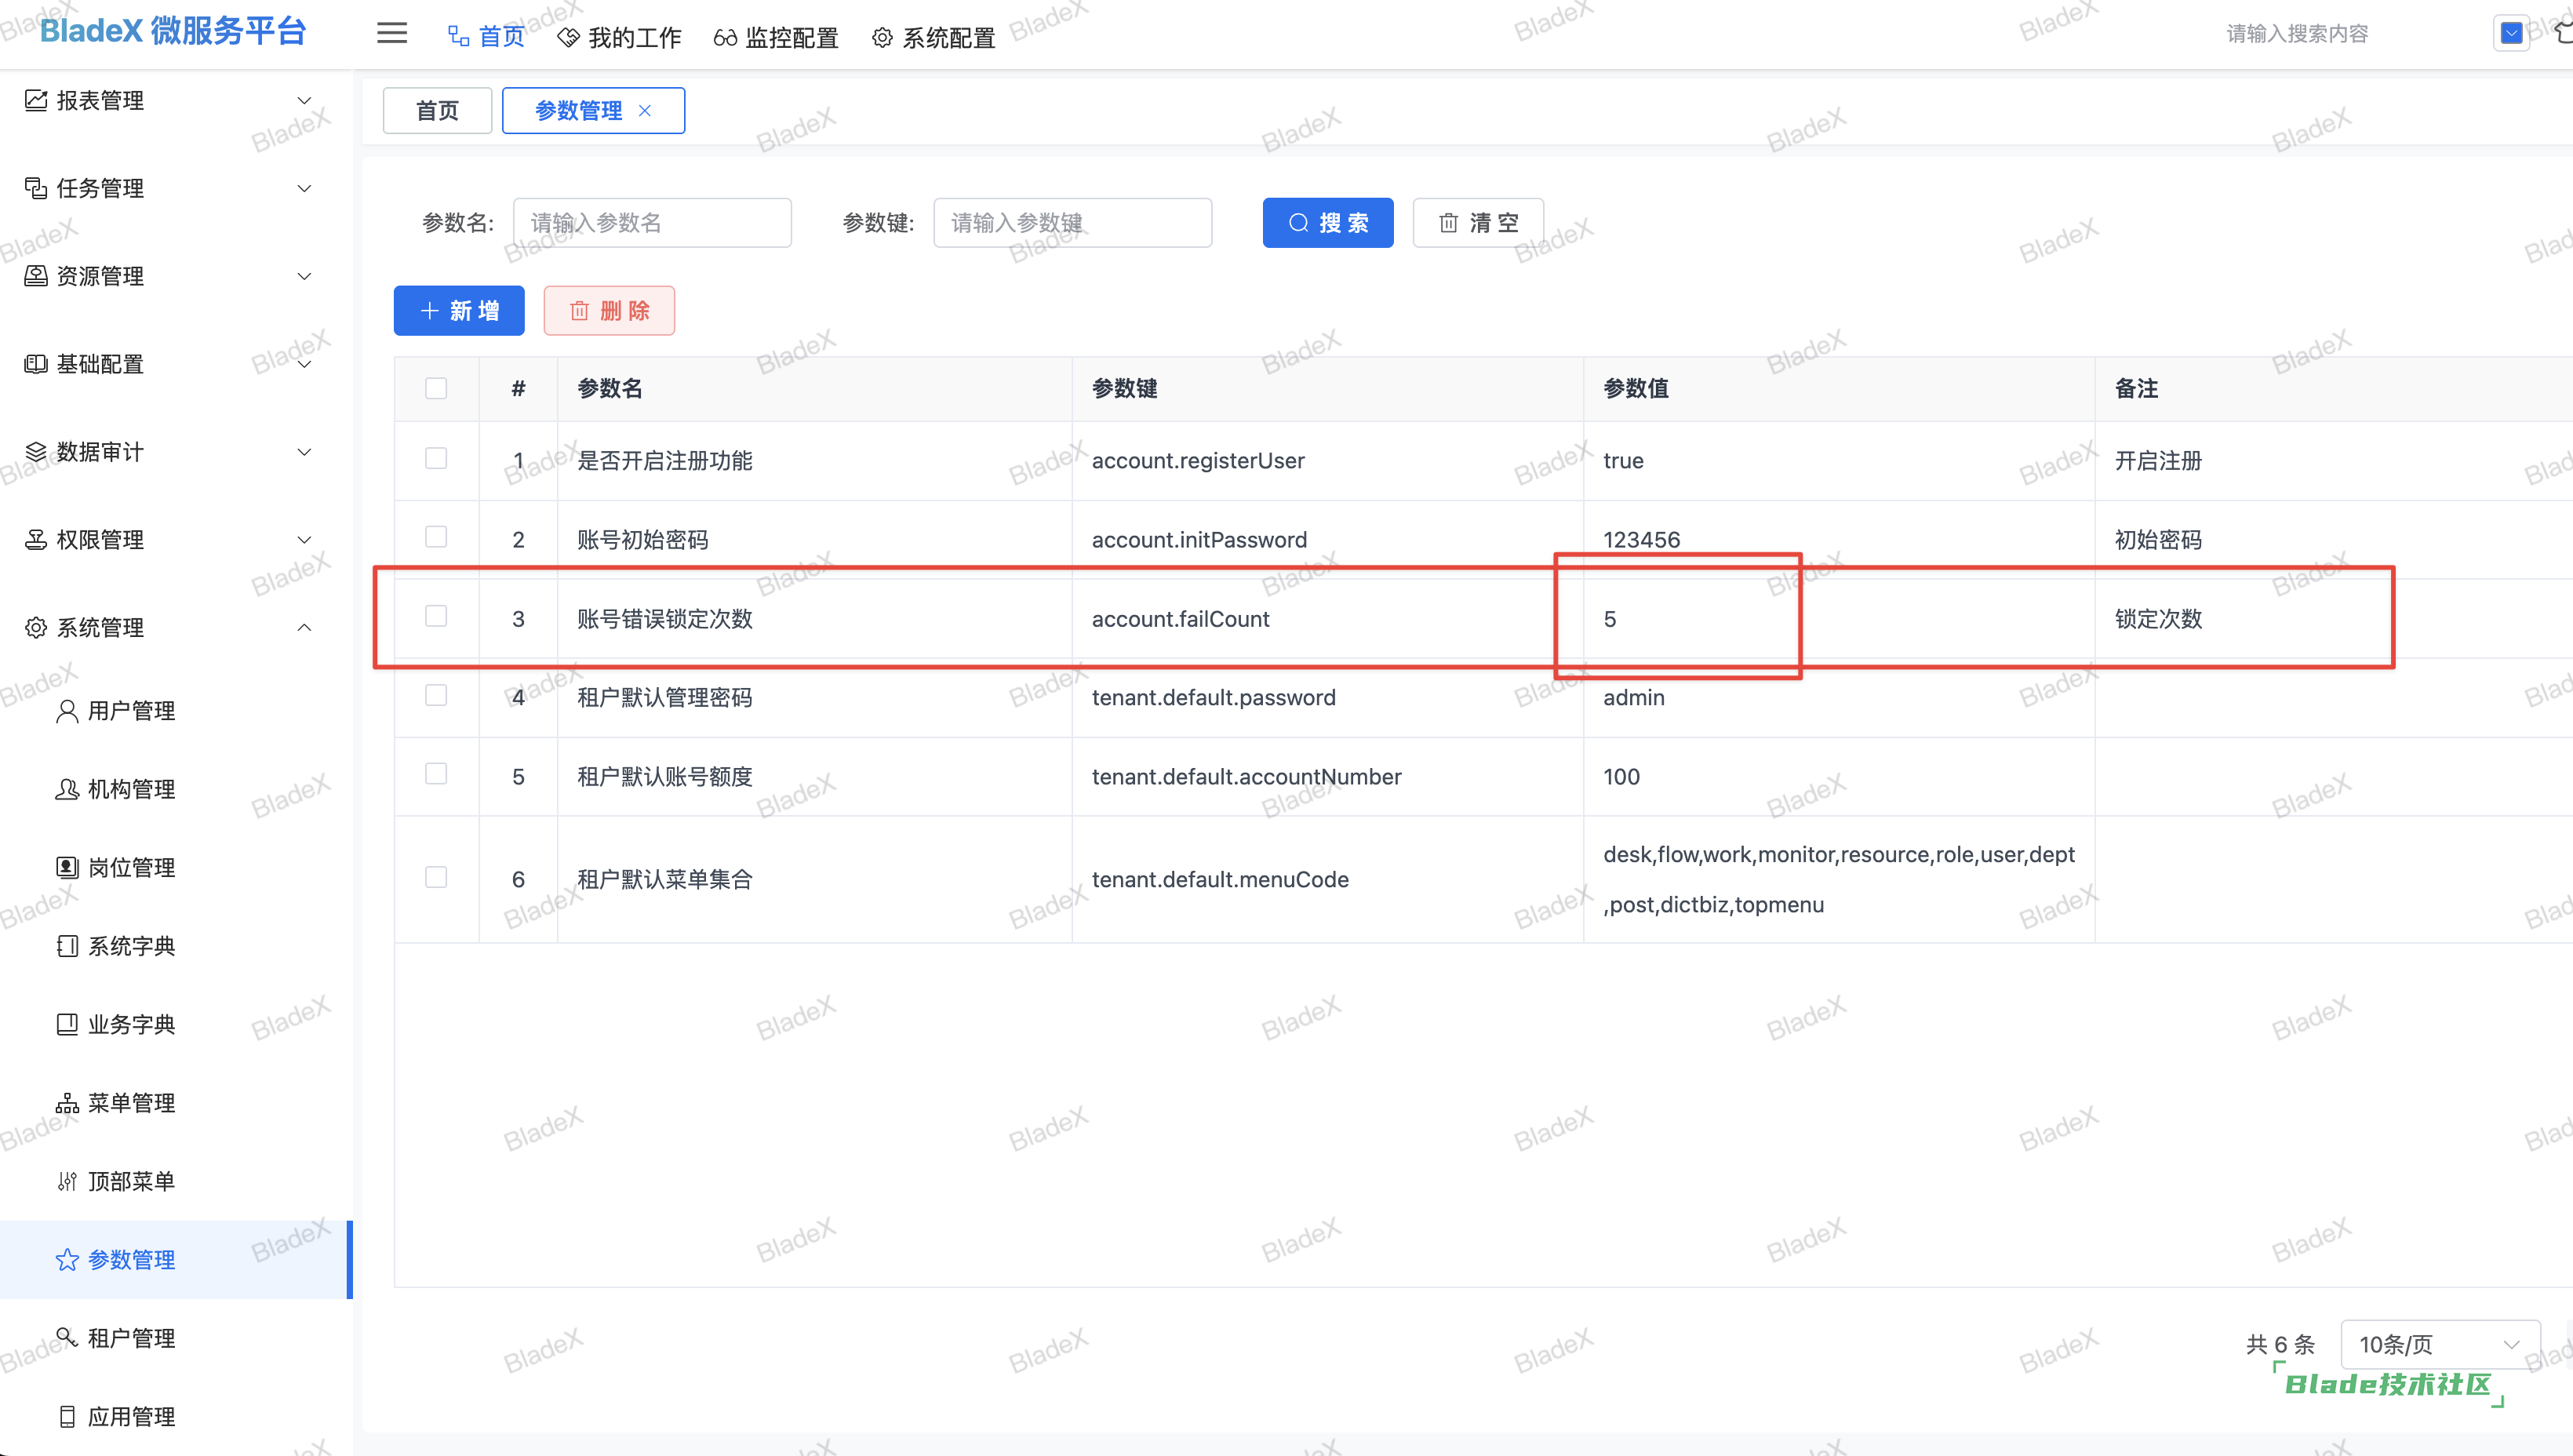Check the row for 租户默认账号额度
The height and width of the screenshot is (1456, 2573).
(436, 774)
